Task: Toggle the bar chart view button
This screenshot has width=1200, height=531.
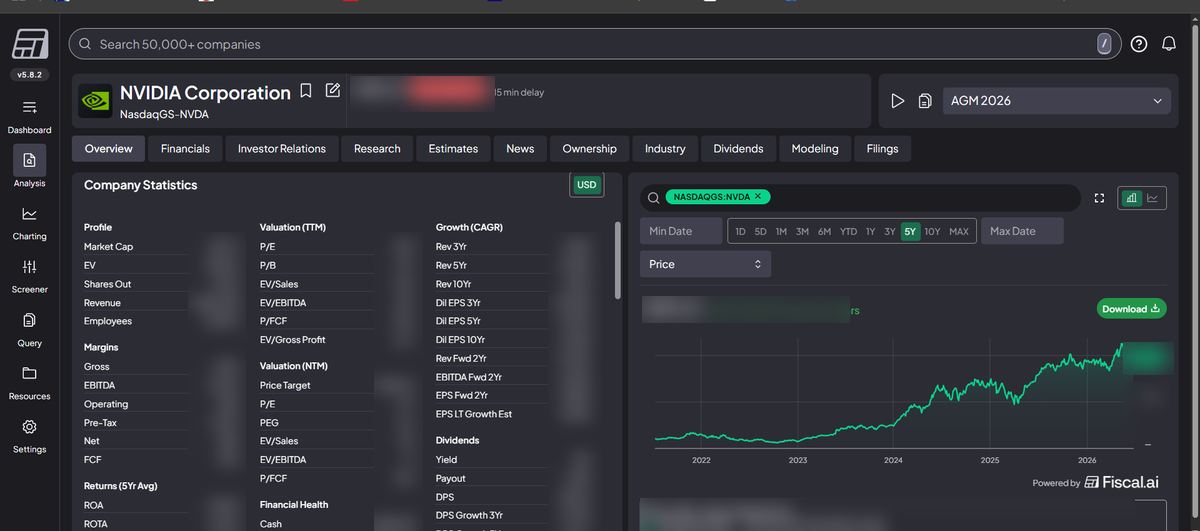Action: [1133, 198]
